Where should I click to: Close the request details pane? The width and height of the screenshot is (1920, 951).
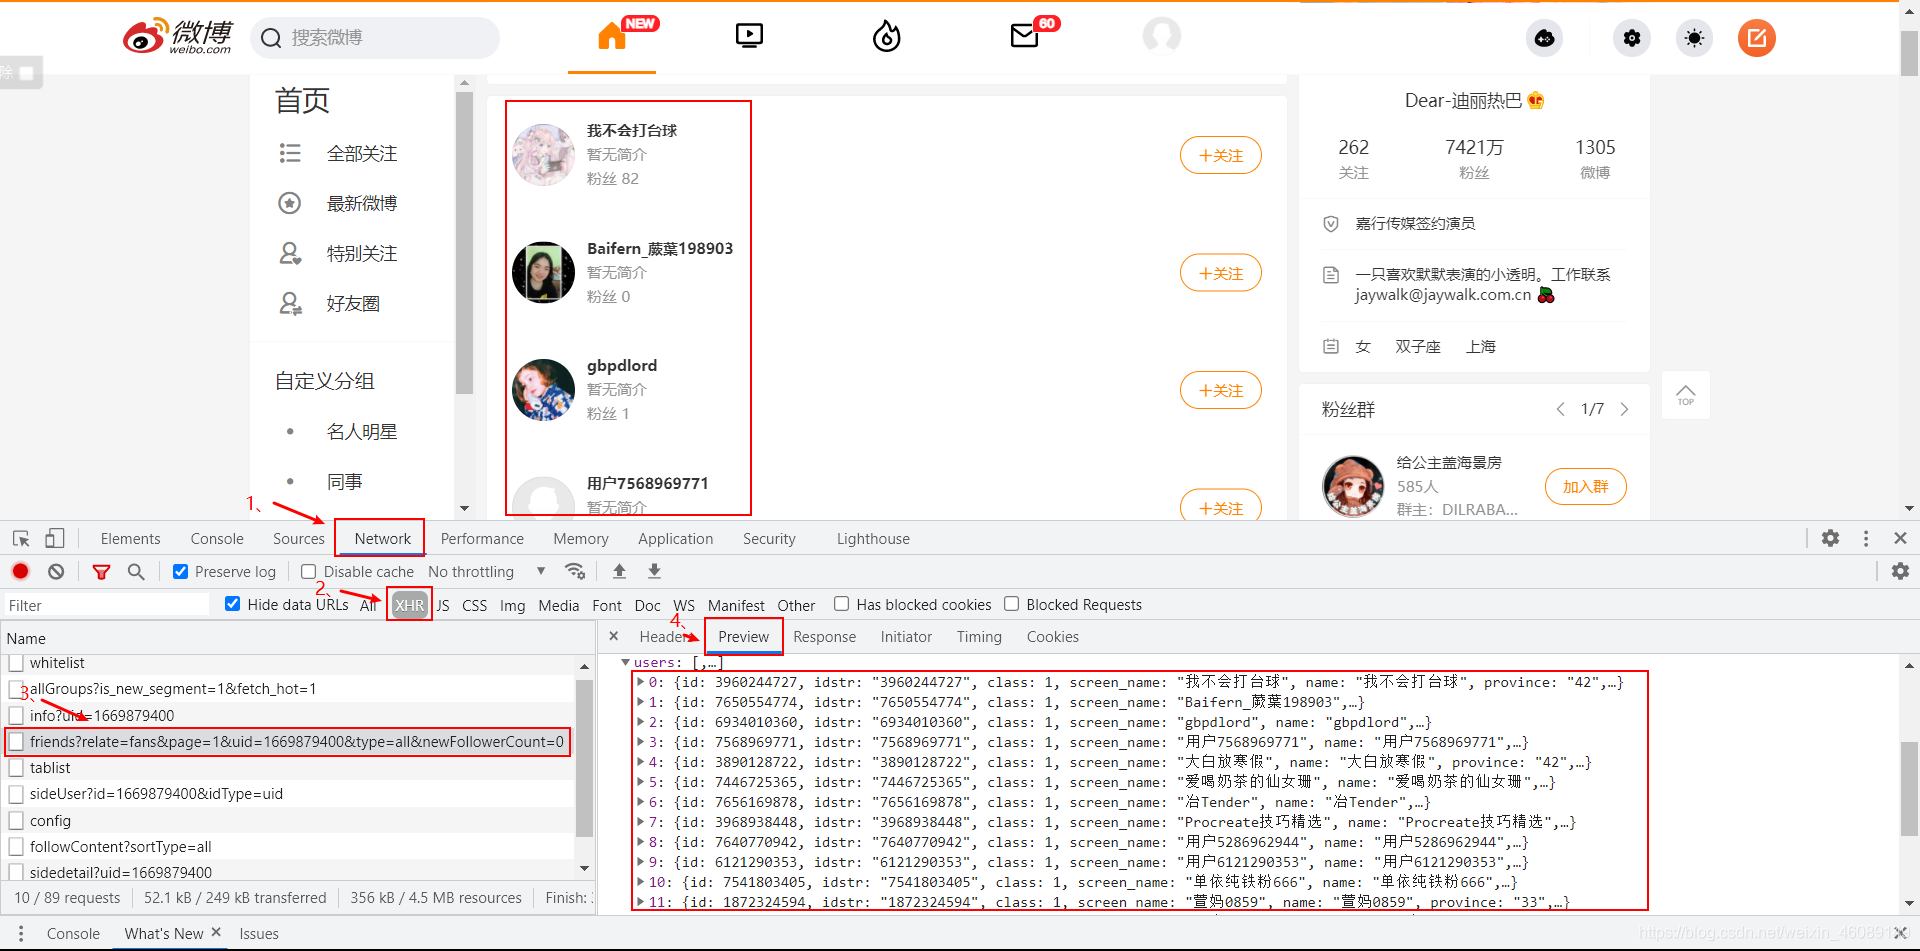[x=614, y=636]
